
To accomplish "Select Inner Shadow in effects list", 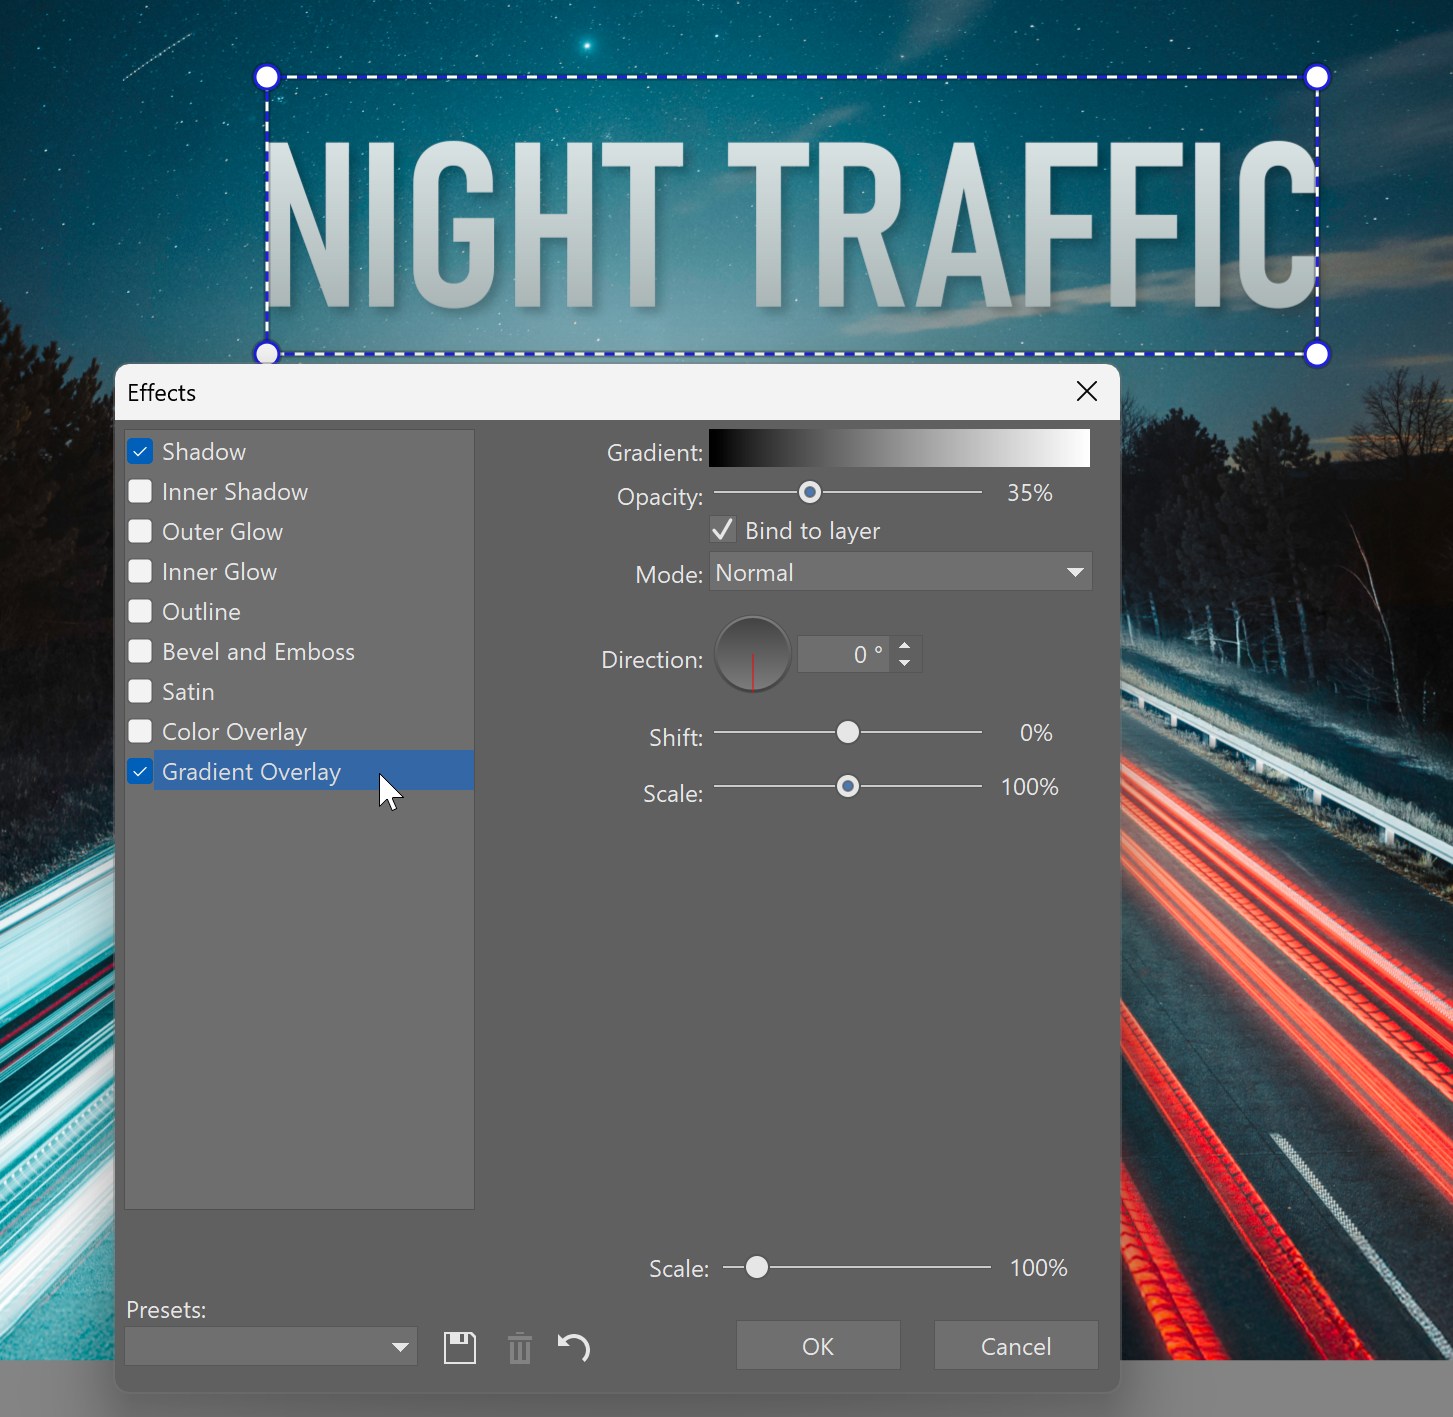I will click(x=235, y=492).
